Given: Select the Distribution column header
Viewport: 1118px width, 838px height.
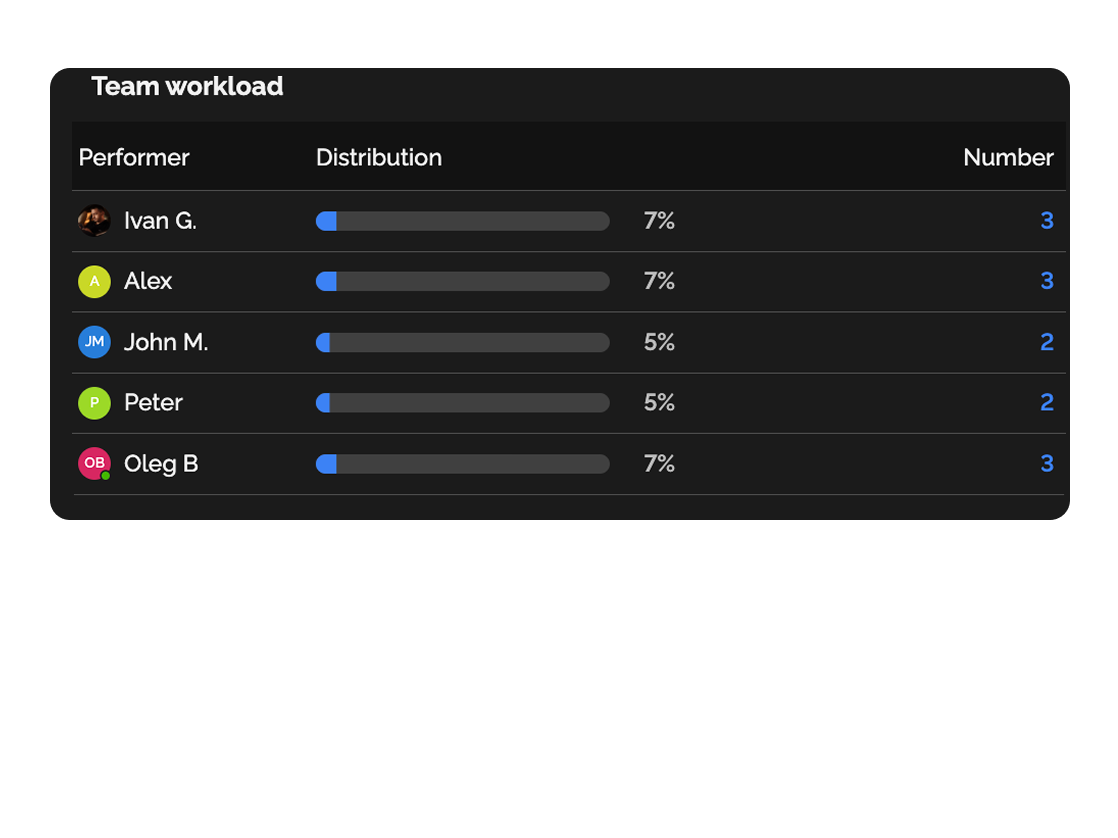Looking at the screenshot, I should point(379,157).
